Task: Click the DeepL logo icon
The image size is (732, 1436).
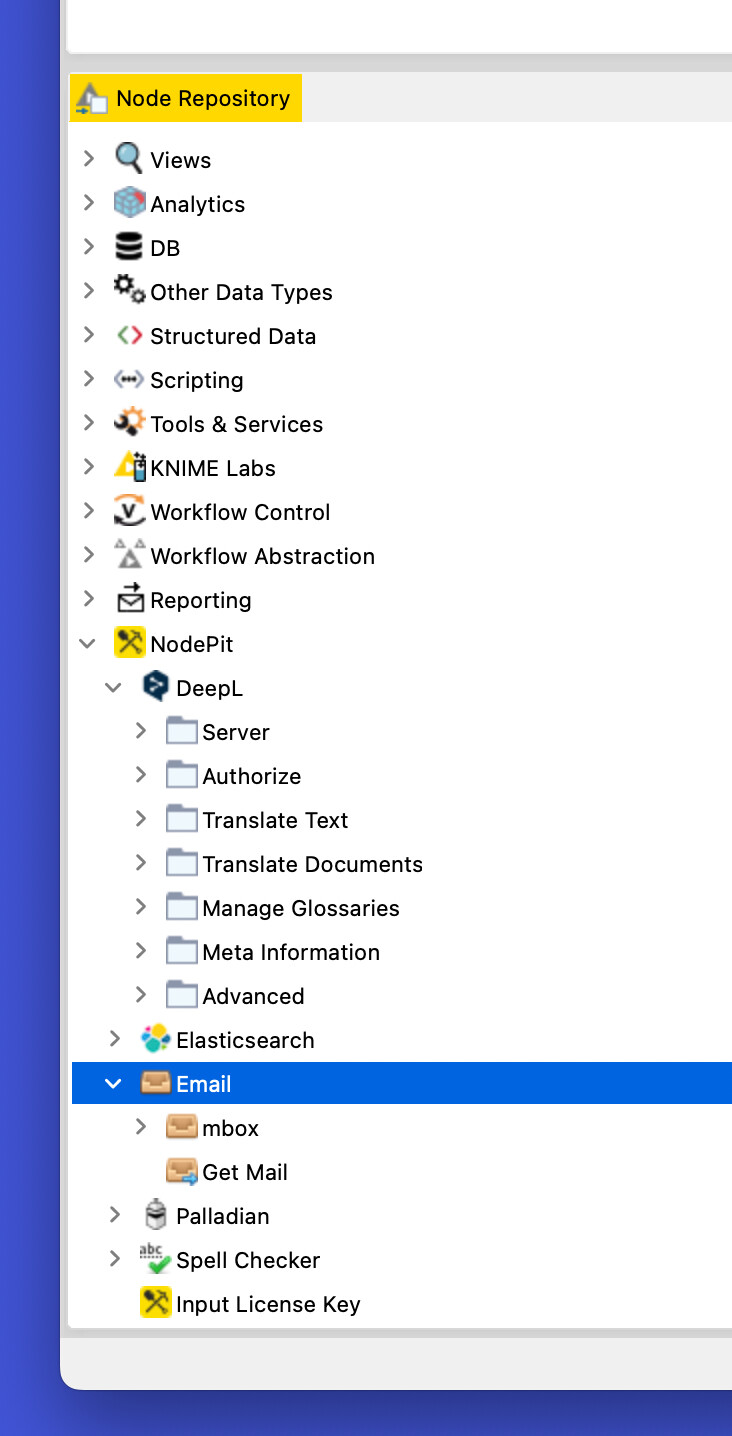Action: click(155, 686)
